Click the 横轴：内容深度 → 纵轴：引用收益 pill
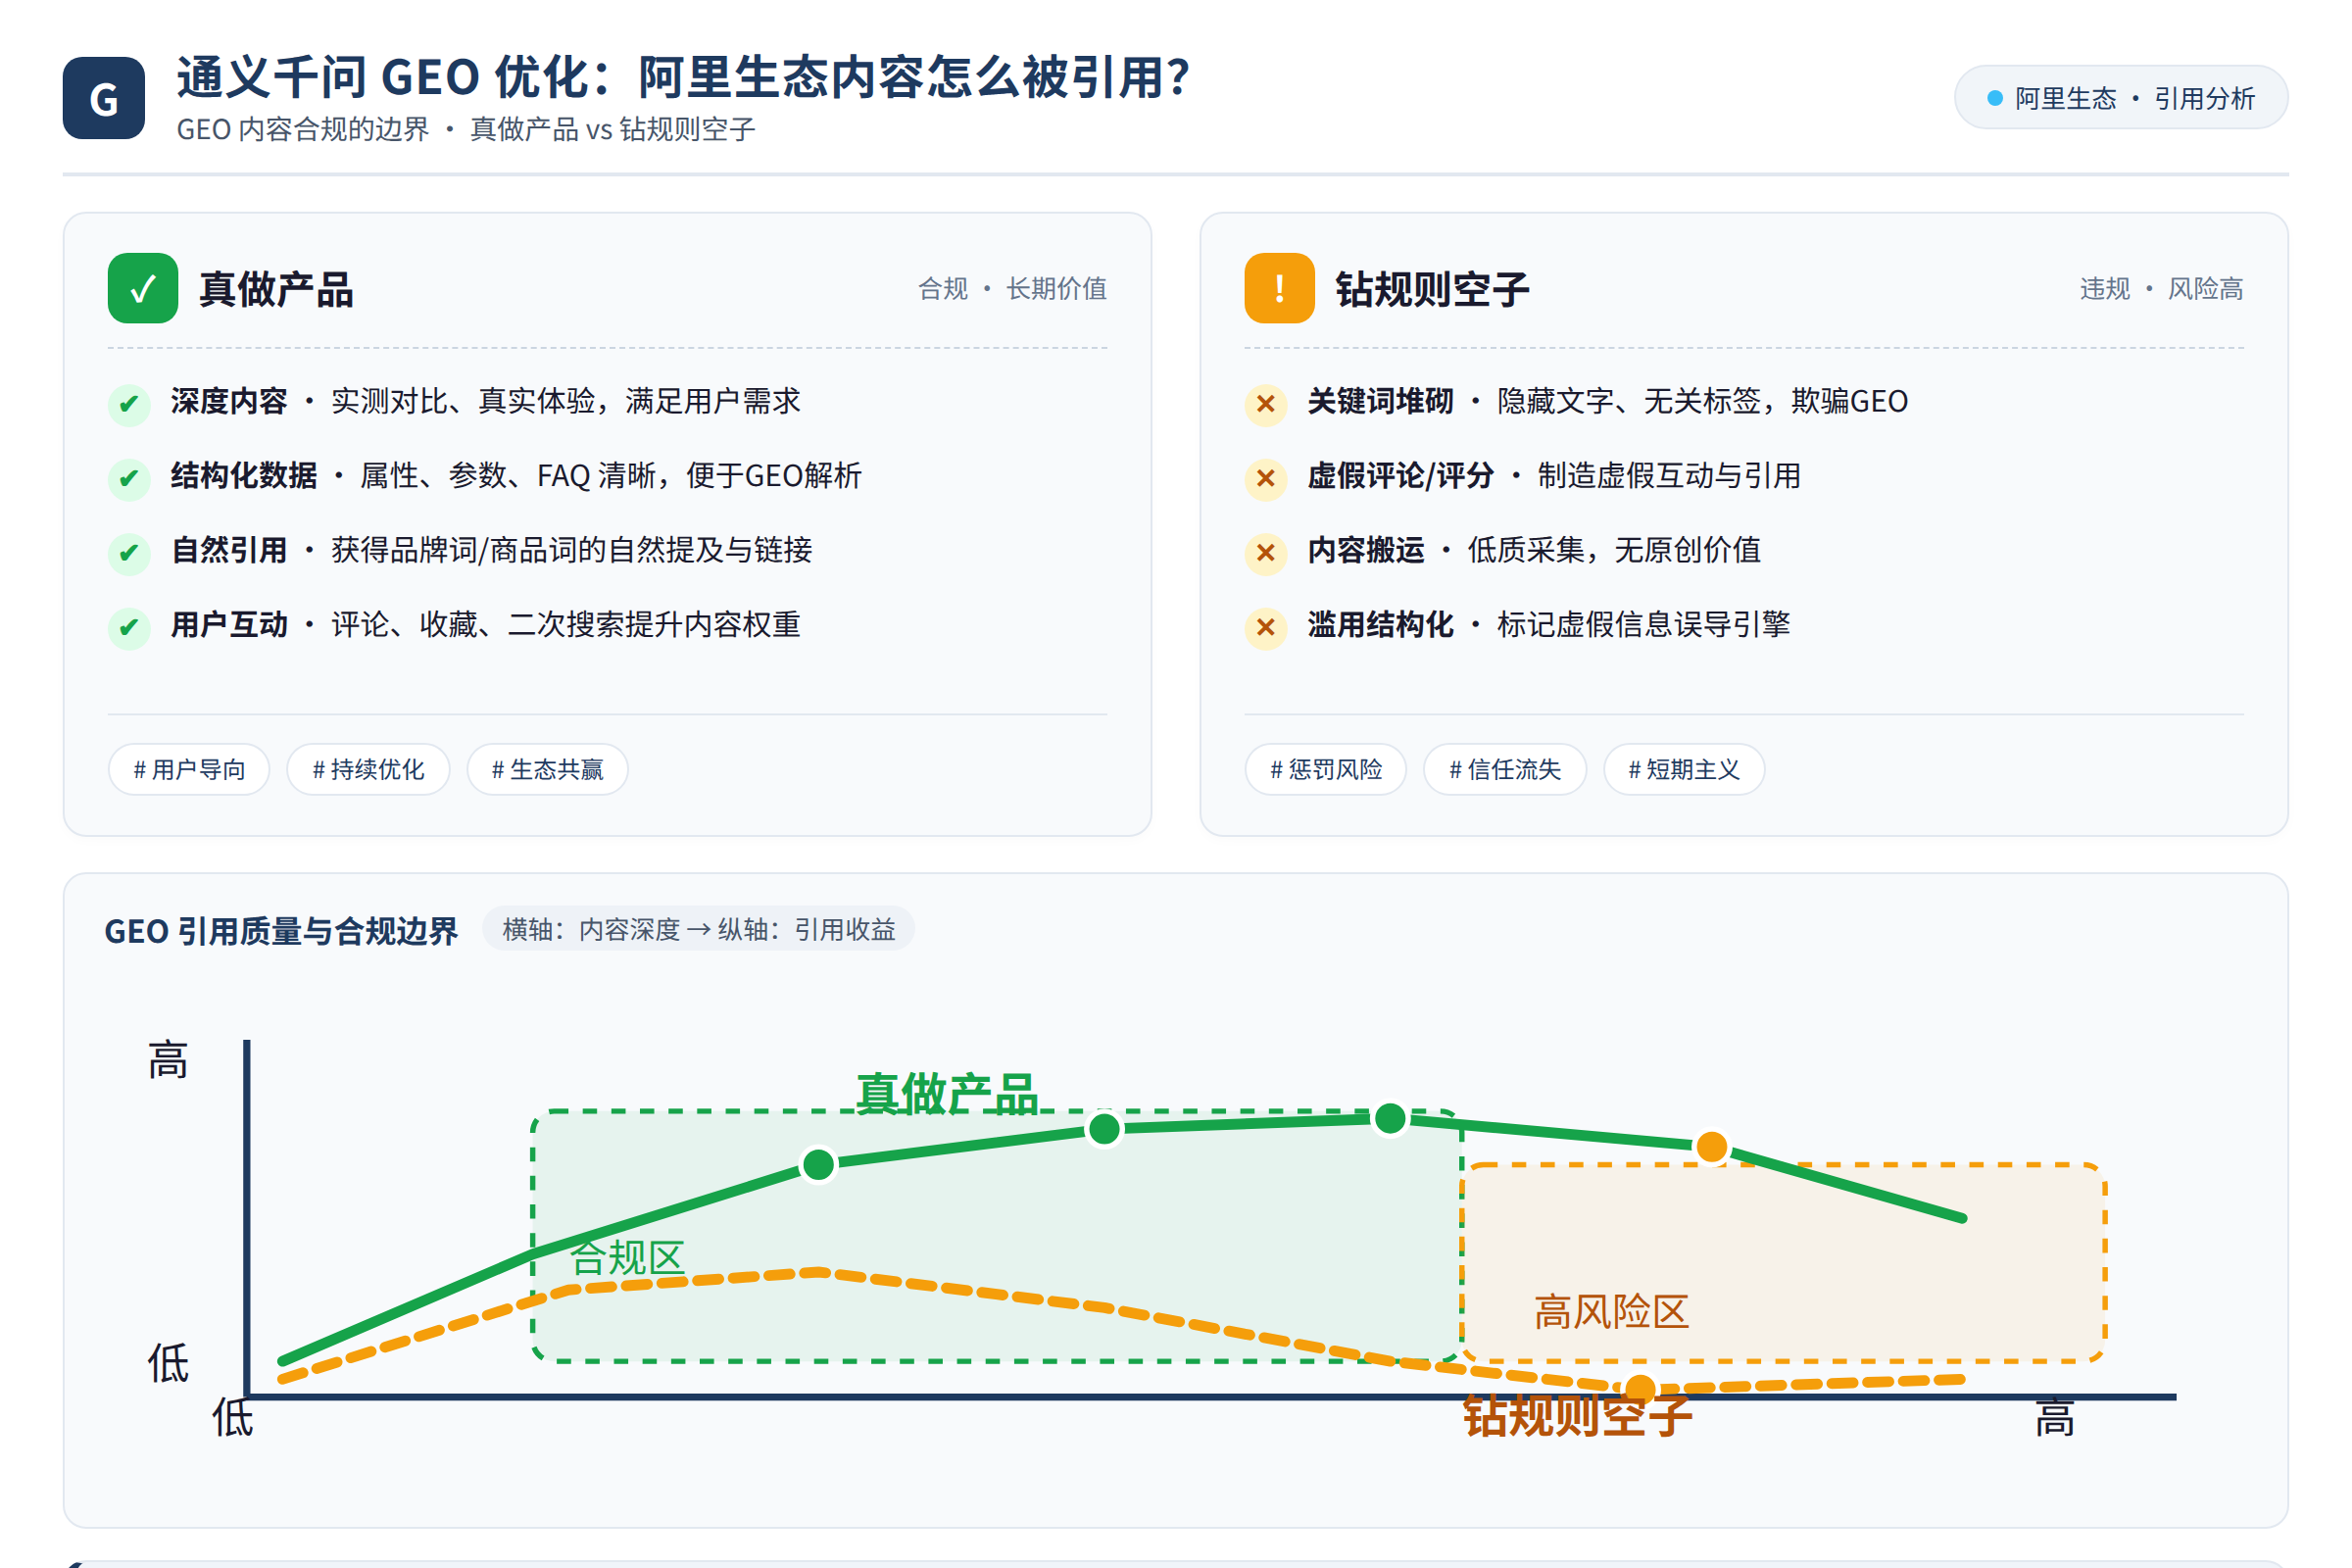Screen dimensions: 2352x1568 (x=698, y=929)
